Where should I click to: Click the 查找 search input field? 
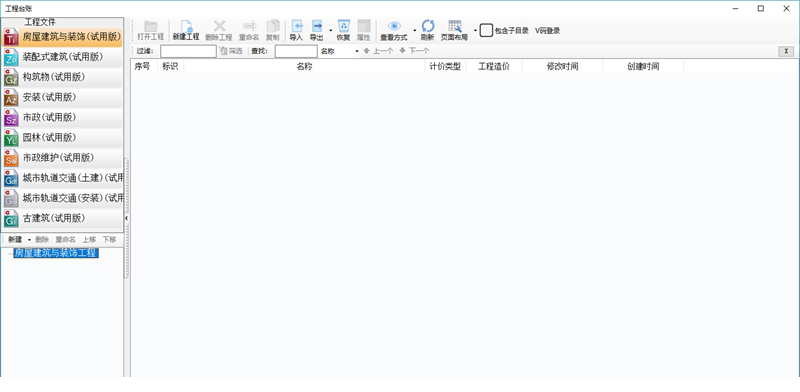296,51
